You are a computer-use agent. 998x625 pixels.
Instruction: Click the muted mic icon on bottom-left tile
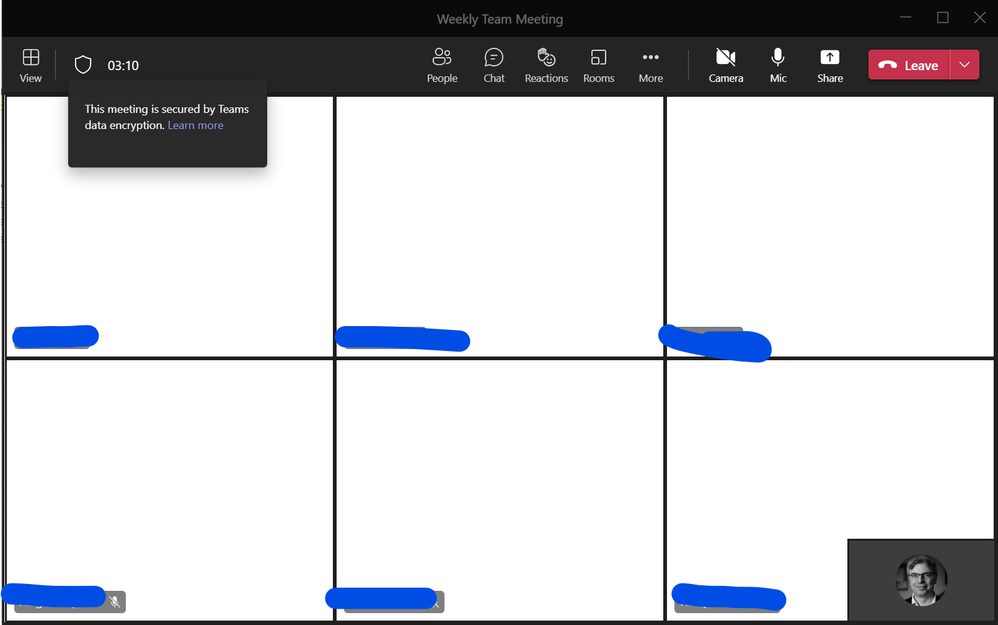[x=116, y=601]
